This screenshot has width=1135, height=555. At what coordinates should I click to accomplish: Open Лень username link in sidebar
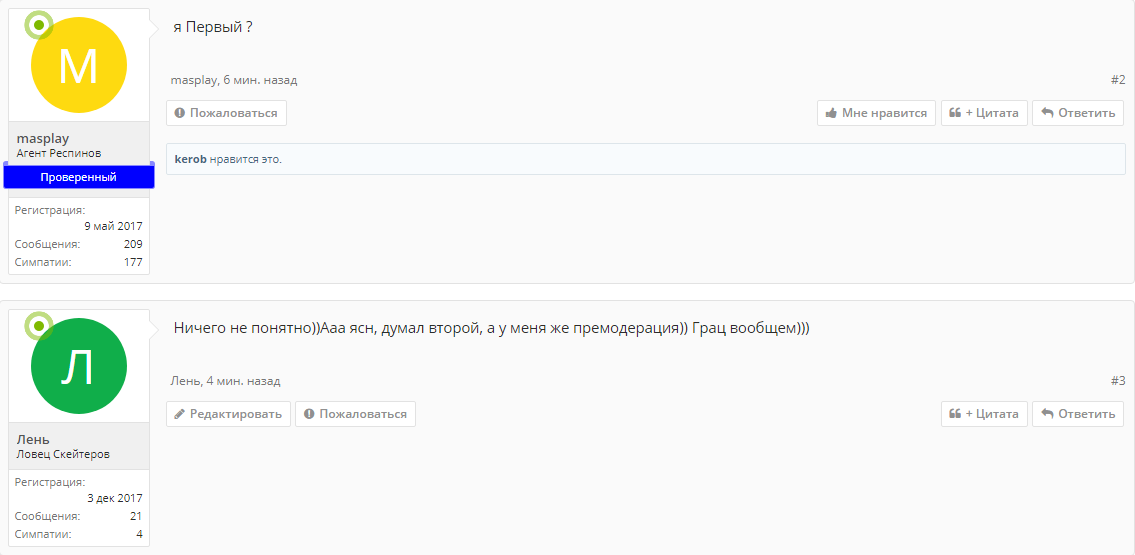(x=33, y=439)
